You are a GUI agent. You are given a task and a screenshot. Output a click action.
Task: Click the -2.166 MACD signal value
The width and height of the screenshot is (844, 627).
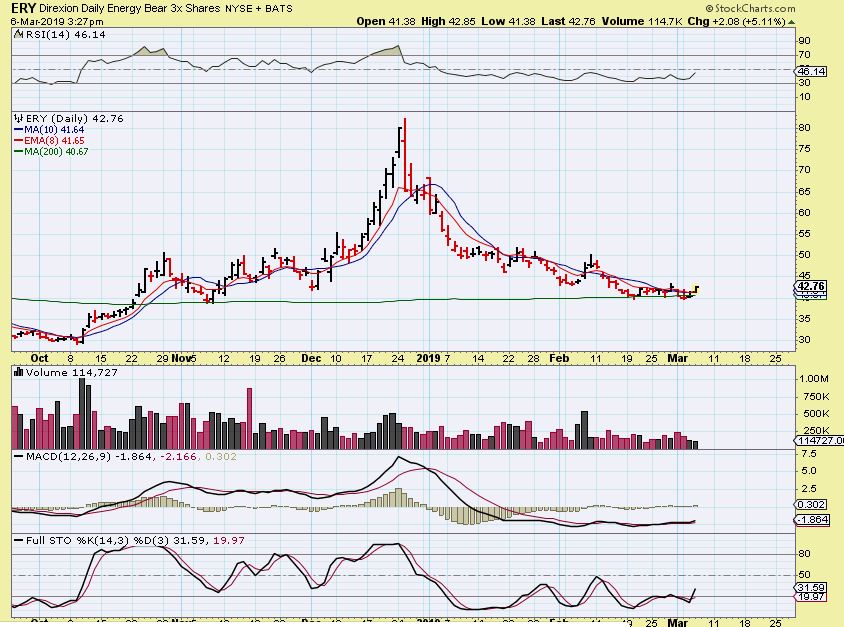(178, 456)
